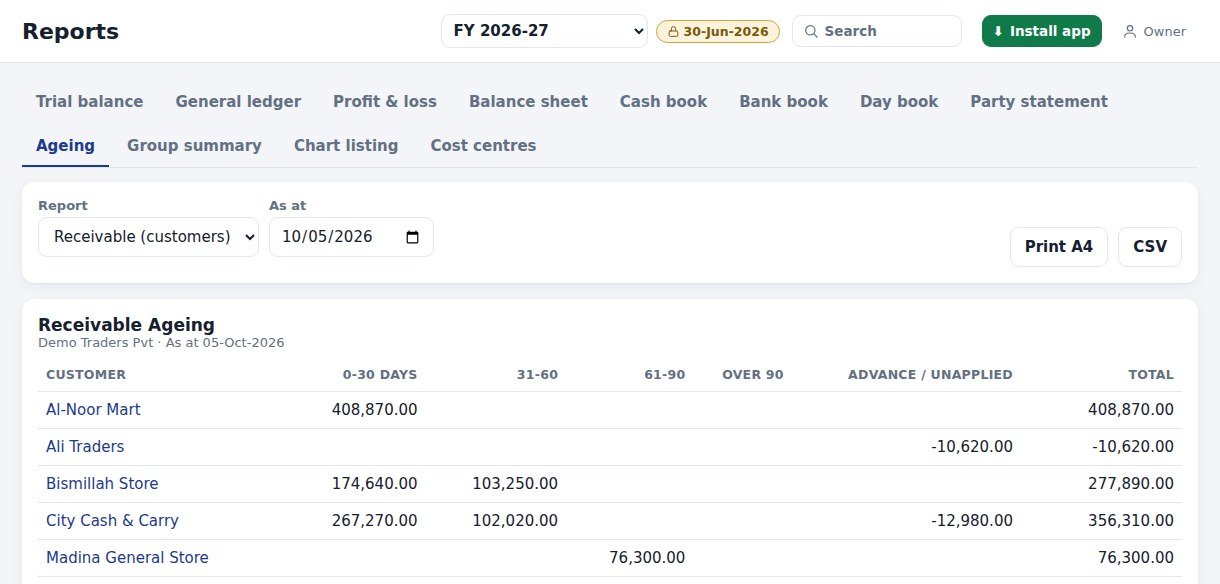Click the lock icon on 30-Jun-2026 badge
This screenshot has width=1220, height=584.
point(673,32)
